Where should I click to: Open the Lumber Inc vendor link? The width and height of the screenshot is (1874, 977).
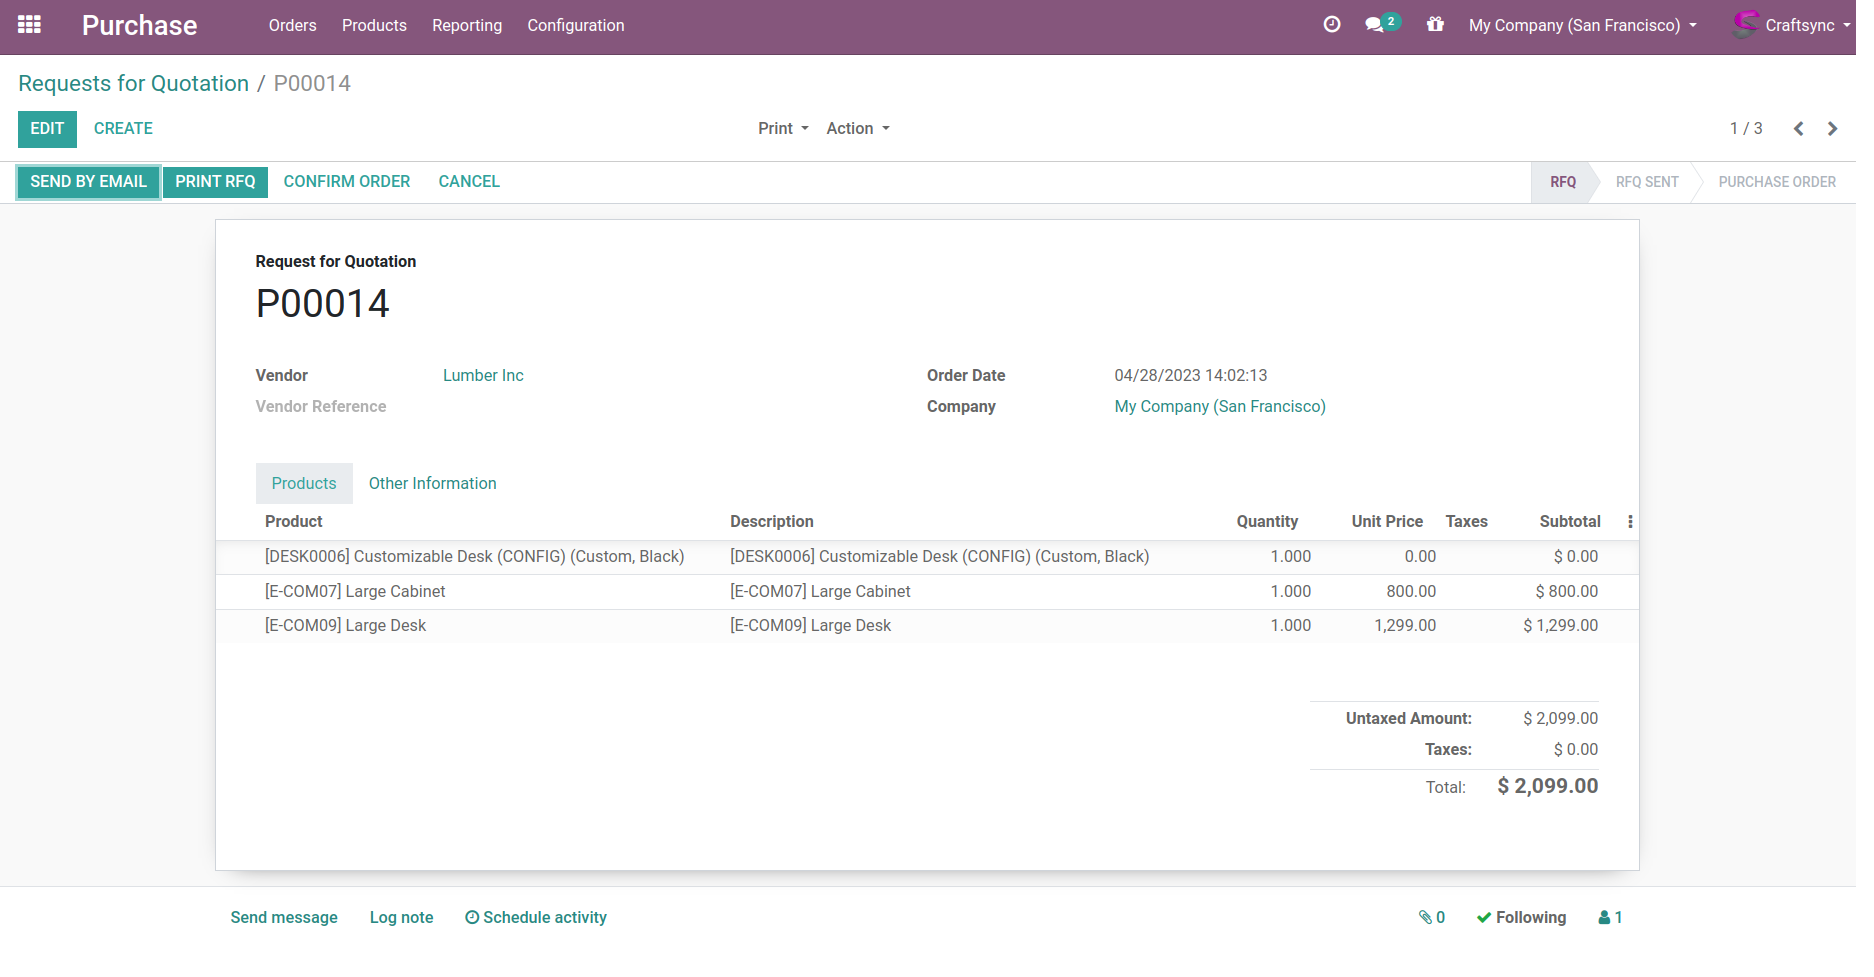pos(483,376)
